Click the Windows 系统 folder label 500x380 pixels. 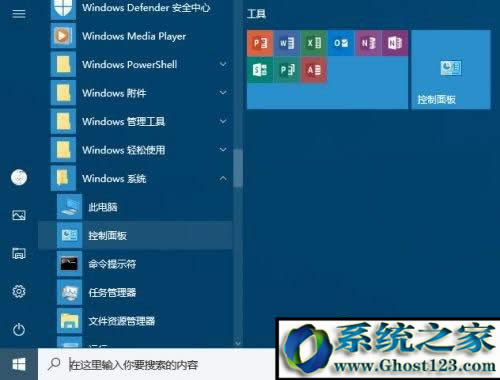point(114,179)
